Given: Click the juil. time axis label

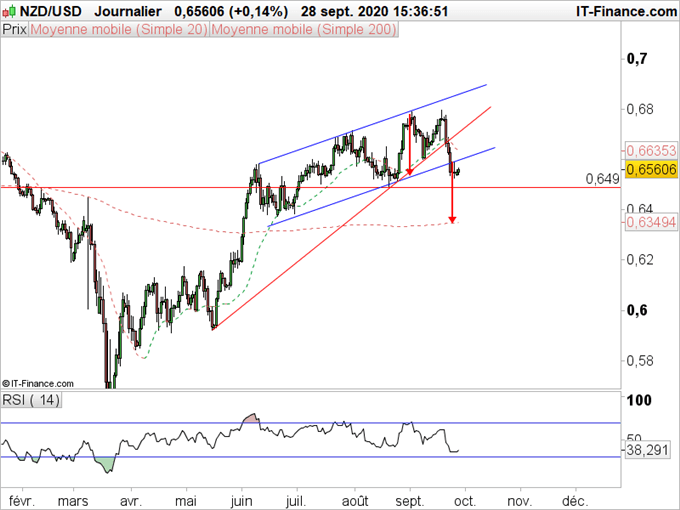Looking at the screenshot, I should click(x=296, y=501).
